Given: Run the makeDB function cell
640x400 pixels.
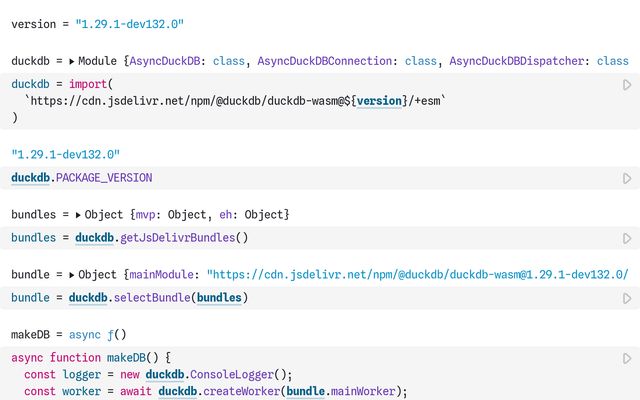Looking at the screenshot, I should [x=627, y=358].
